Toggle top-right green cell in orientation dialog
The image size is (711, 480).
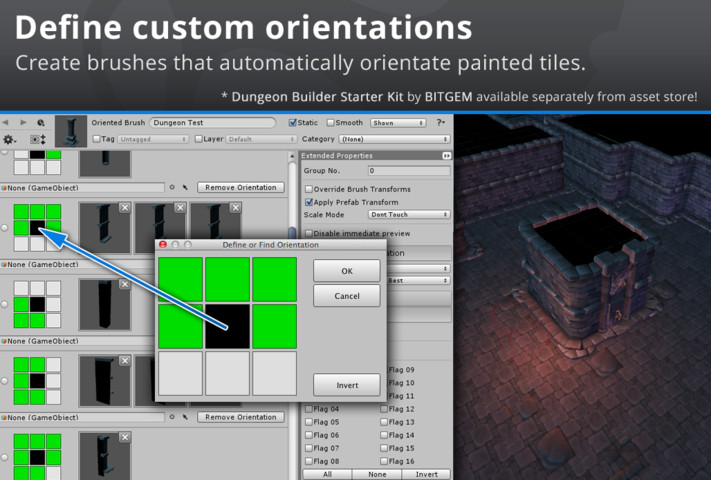click(275, 280)
